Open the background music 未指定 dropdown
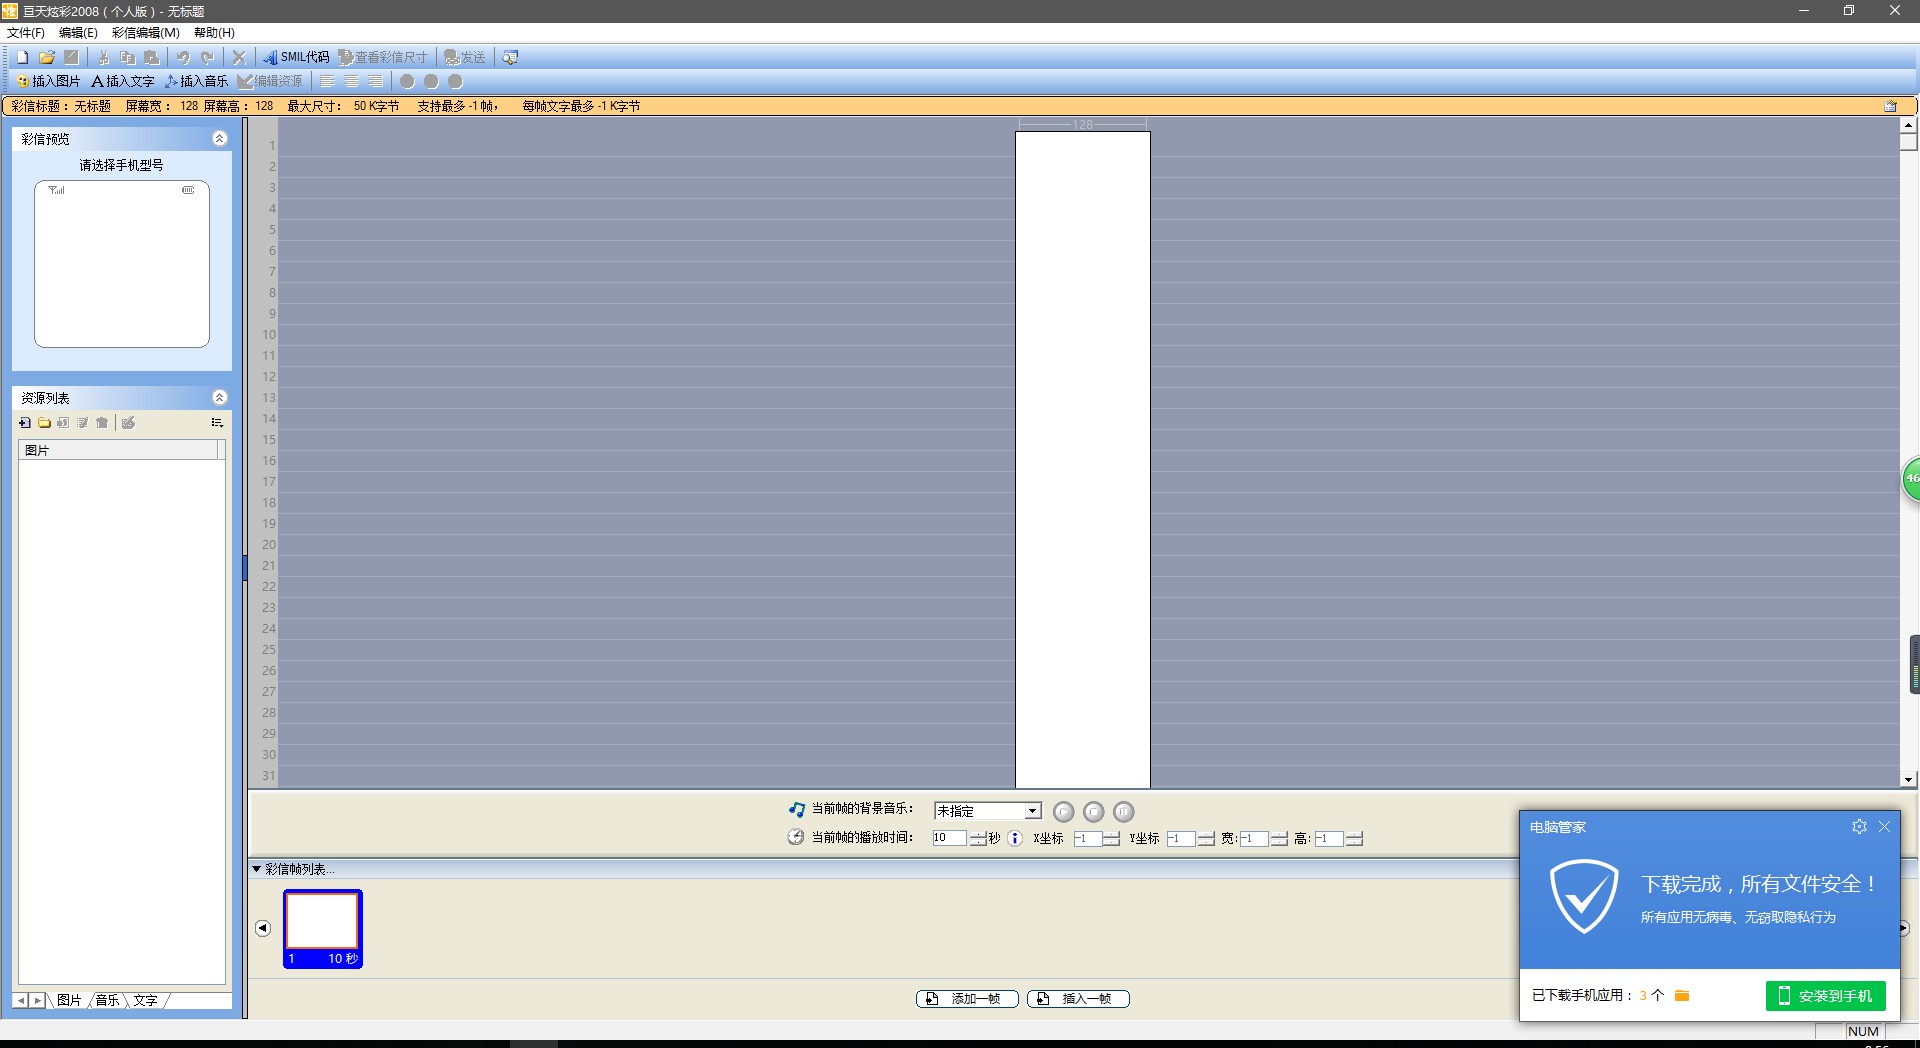The width and height of the screenshot is (1920, 1048). [1032, 811]
